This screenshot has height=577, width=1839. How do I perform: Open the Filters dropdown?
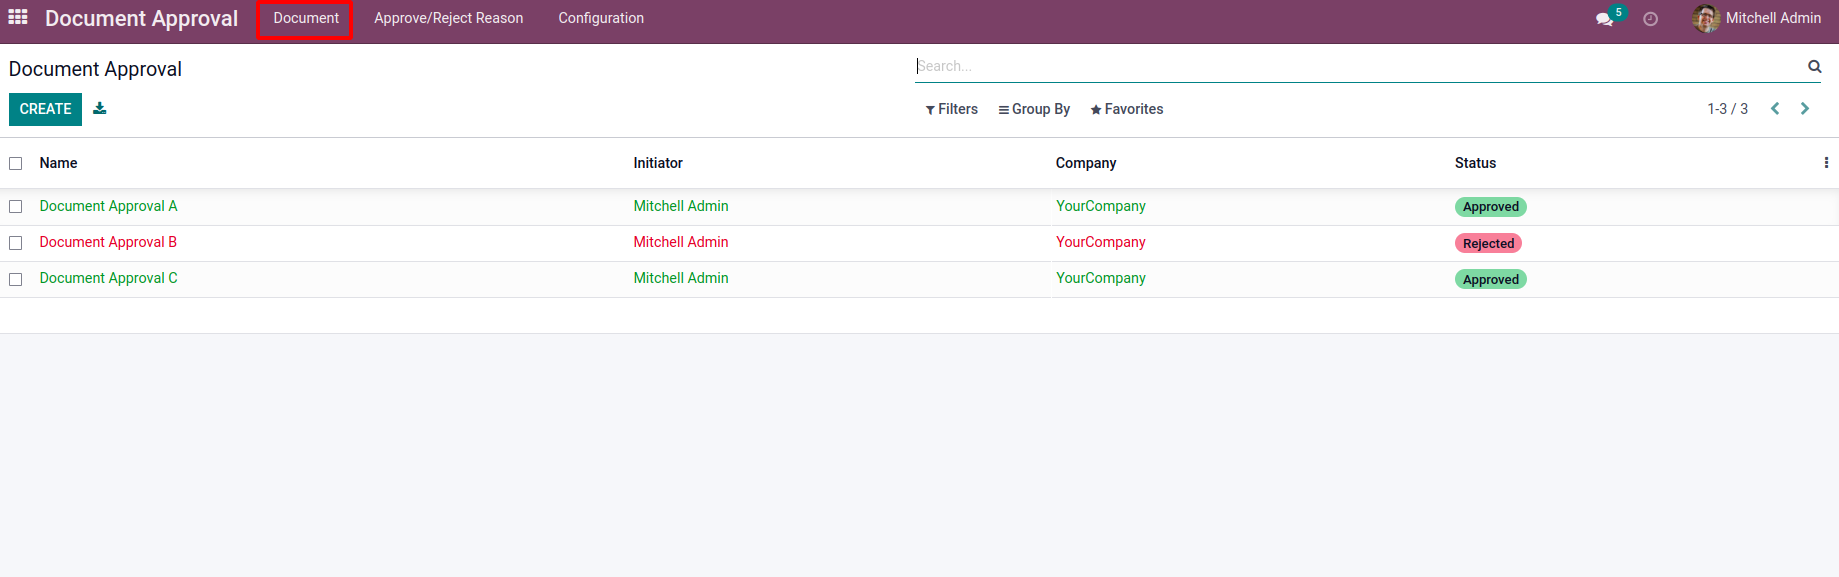[951, 109]
